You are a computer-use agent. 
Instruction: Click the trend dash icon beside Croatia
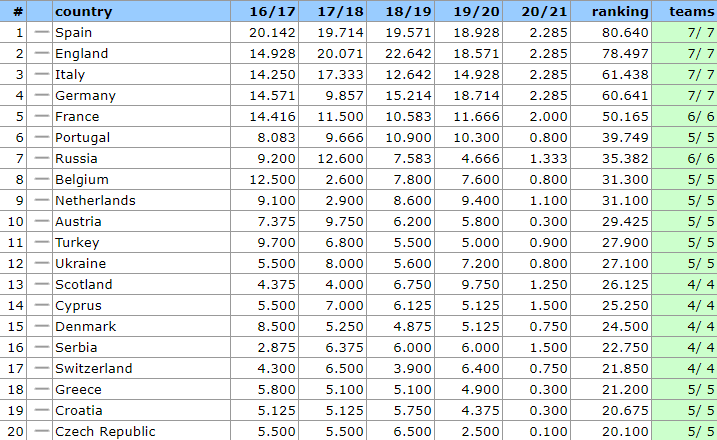(x=41, y=411)
